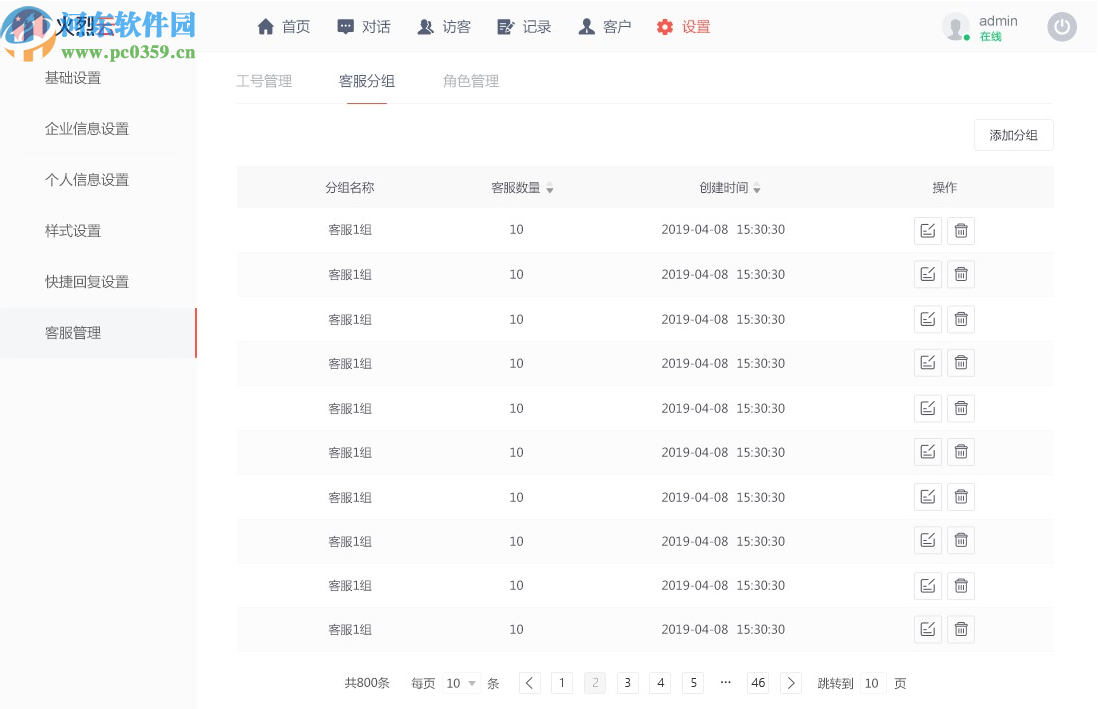
Task: Go to the 对话 conversations section
Action: click(x=364, y=27)
